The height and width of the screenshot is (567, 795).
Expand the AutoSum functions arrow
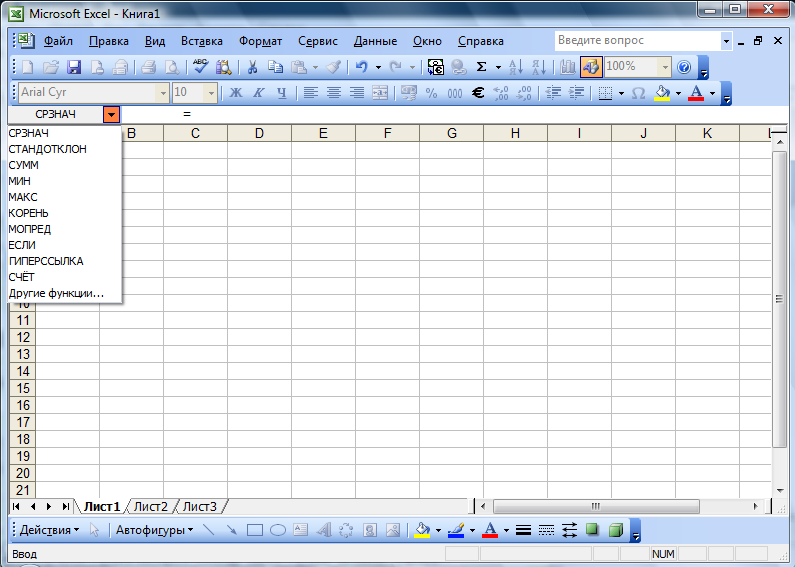point(498,67)
